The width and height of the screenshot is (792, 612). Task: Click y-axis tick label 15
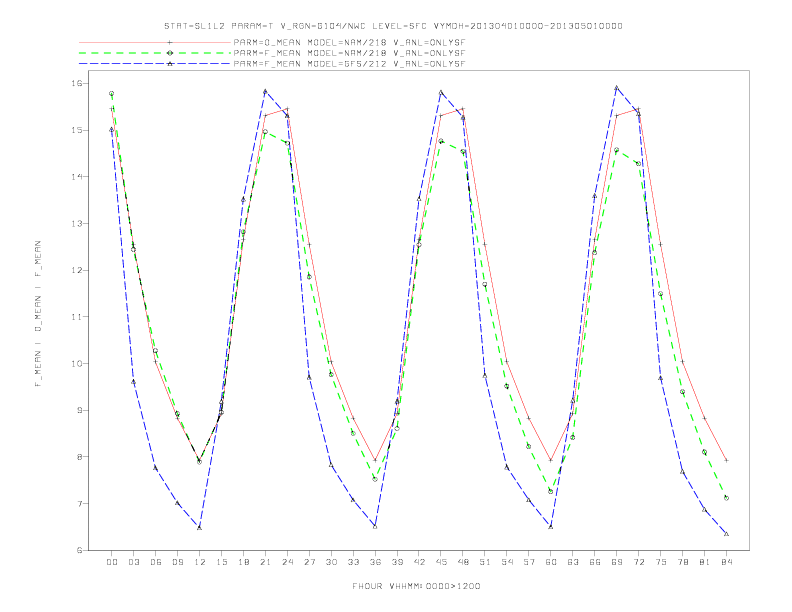point(77,130)
